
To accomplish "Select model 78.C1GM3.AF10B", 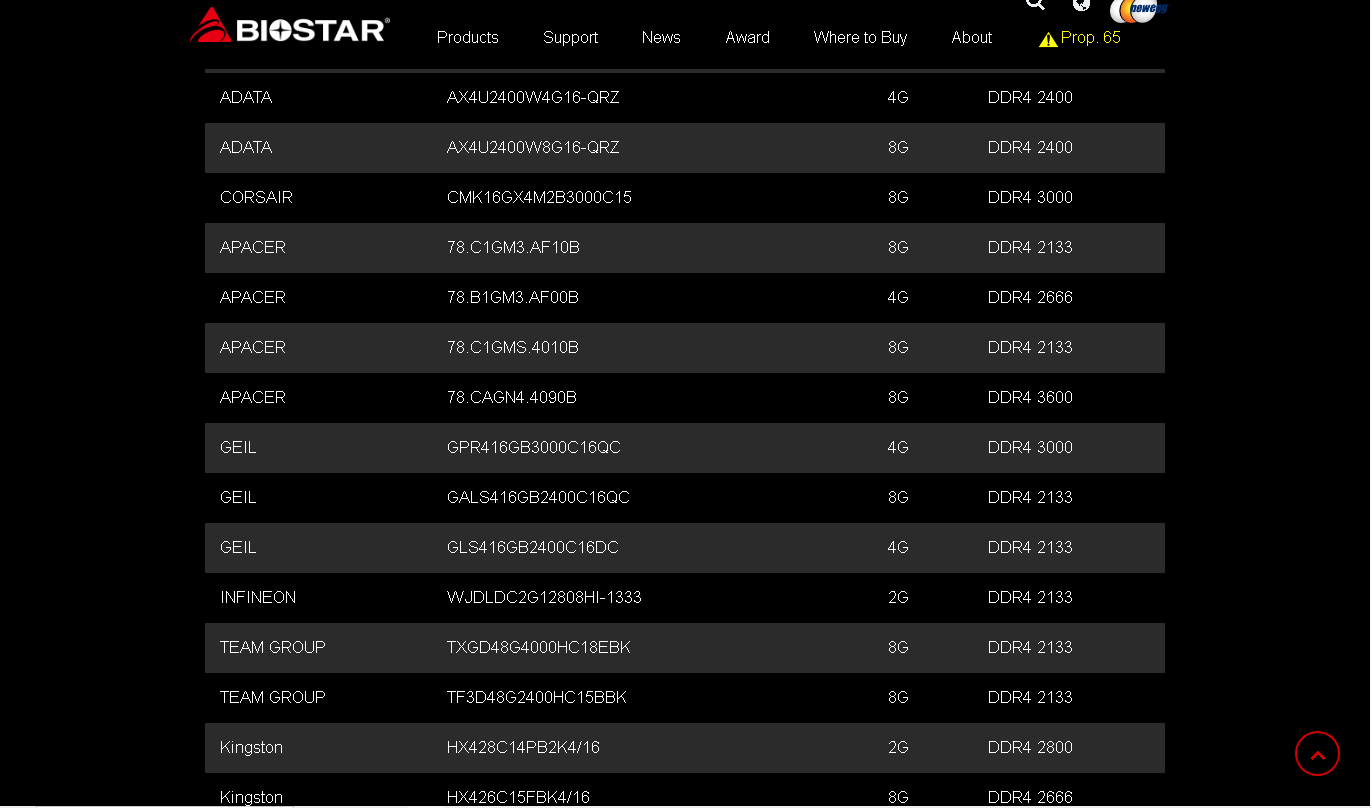I will (x=513, y=247).
